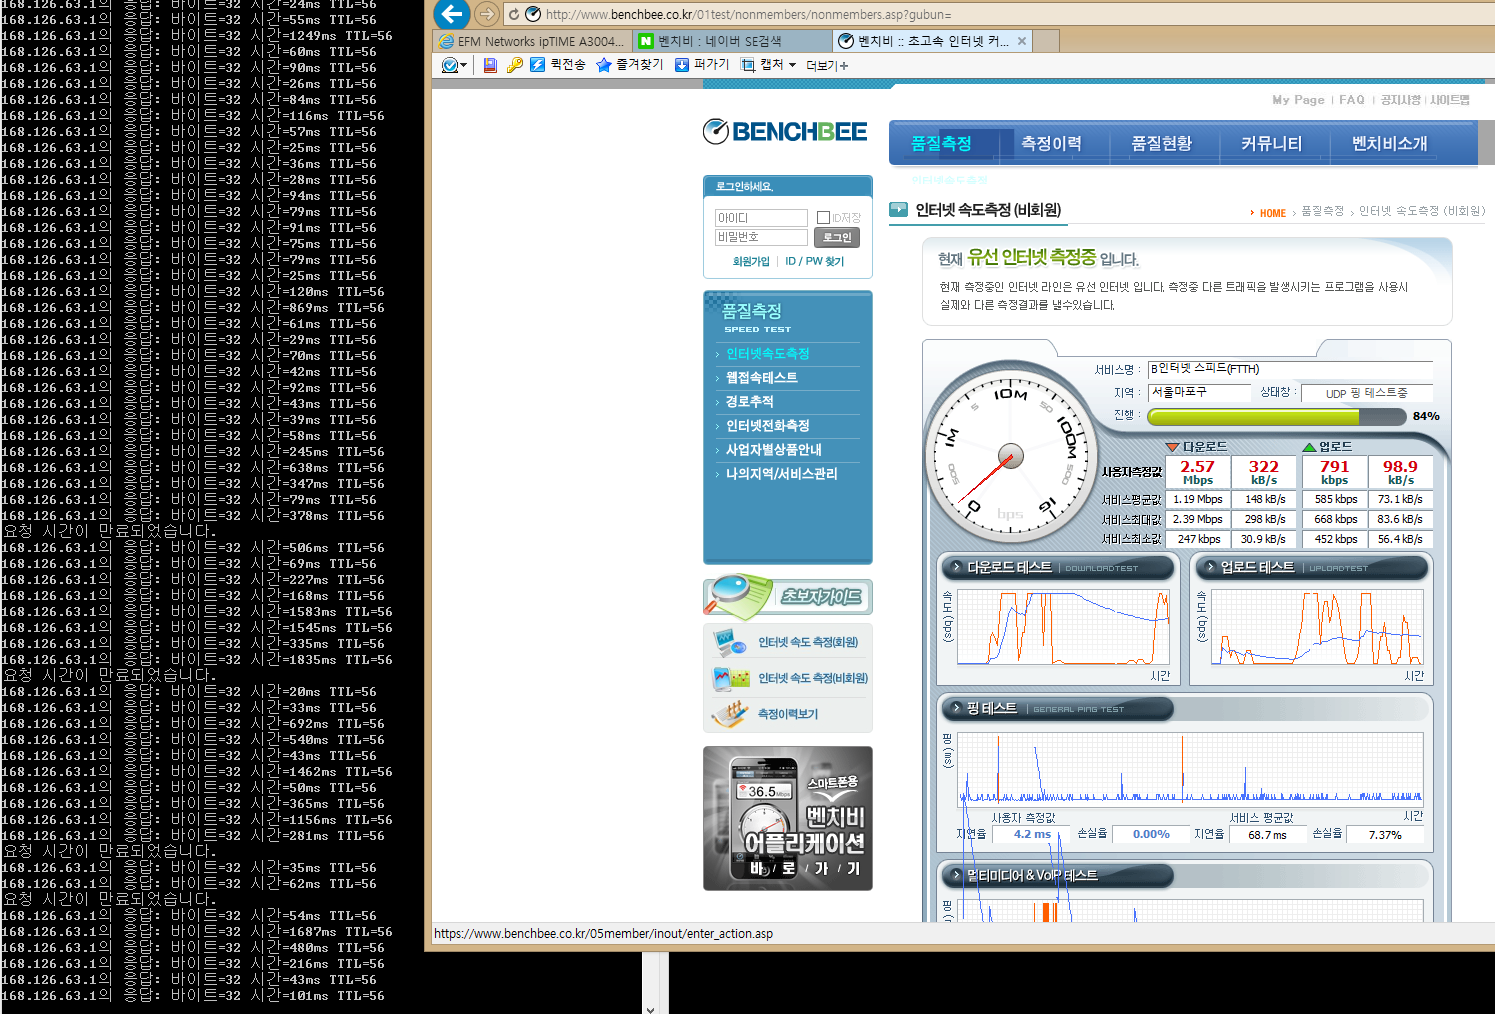Click the 아이디 login ID field

[761, 218]
